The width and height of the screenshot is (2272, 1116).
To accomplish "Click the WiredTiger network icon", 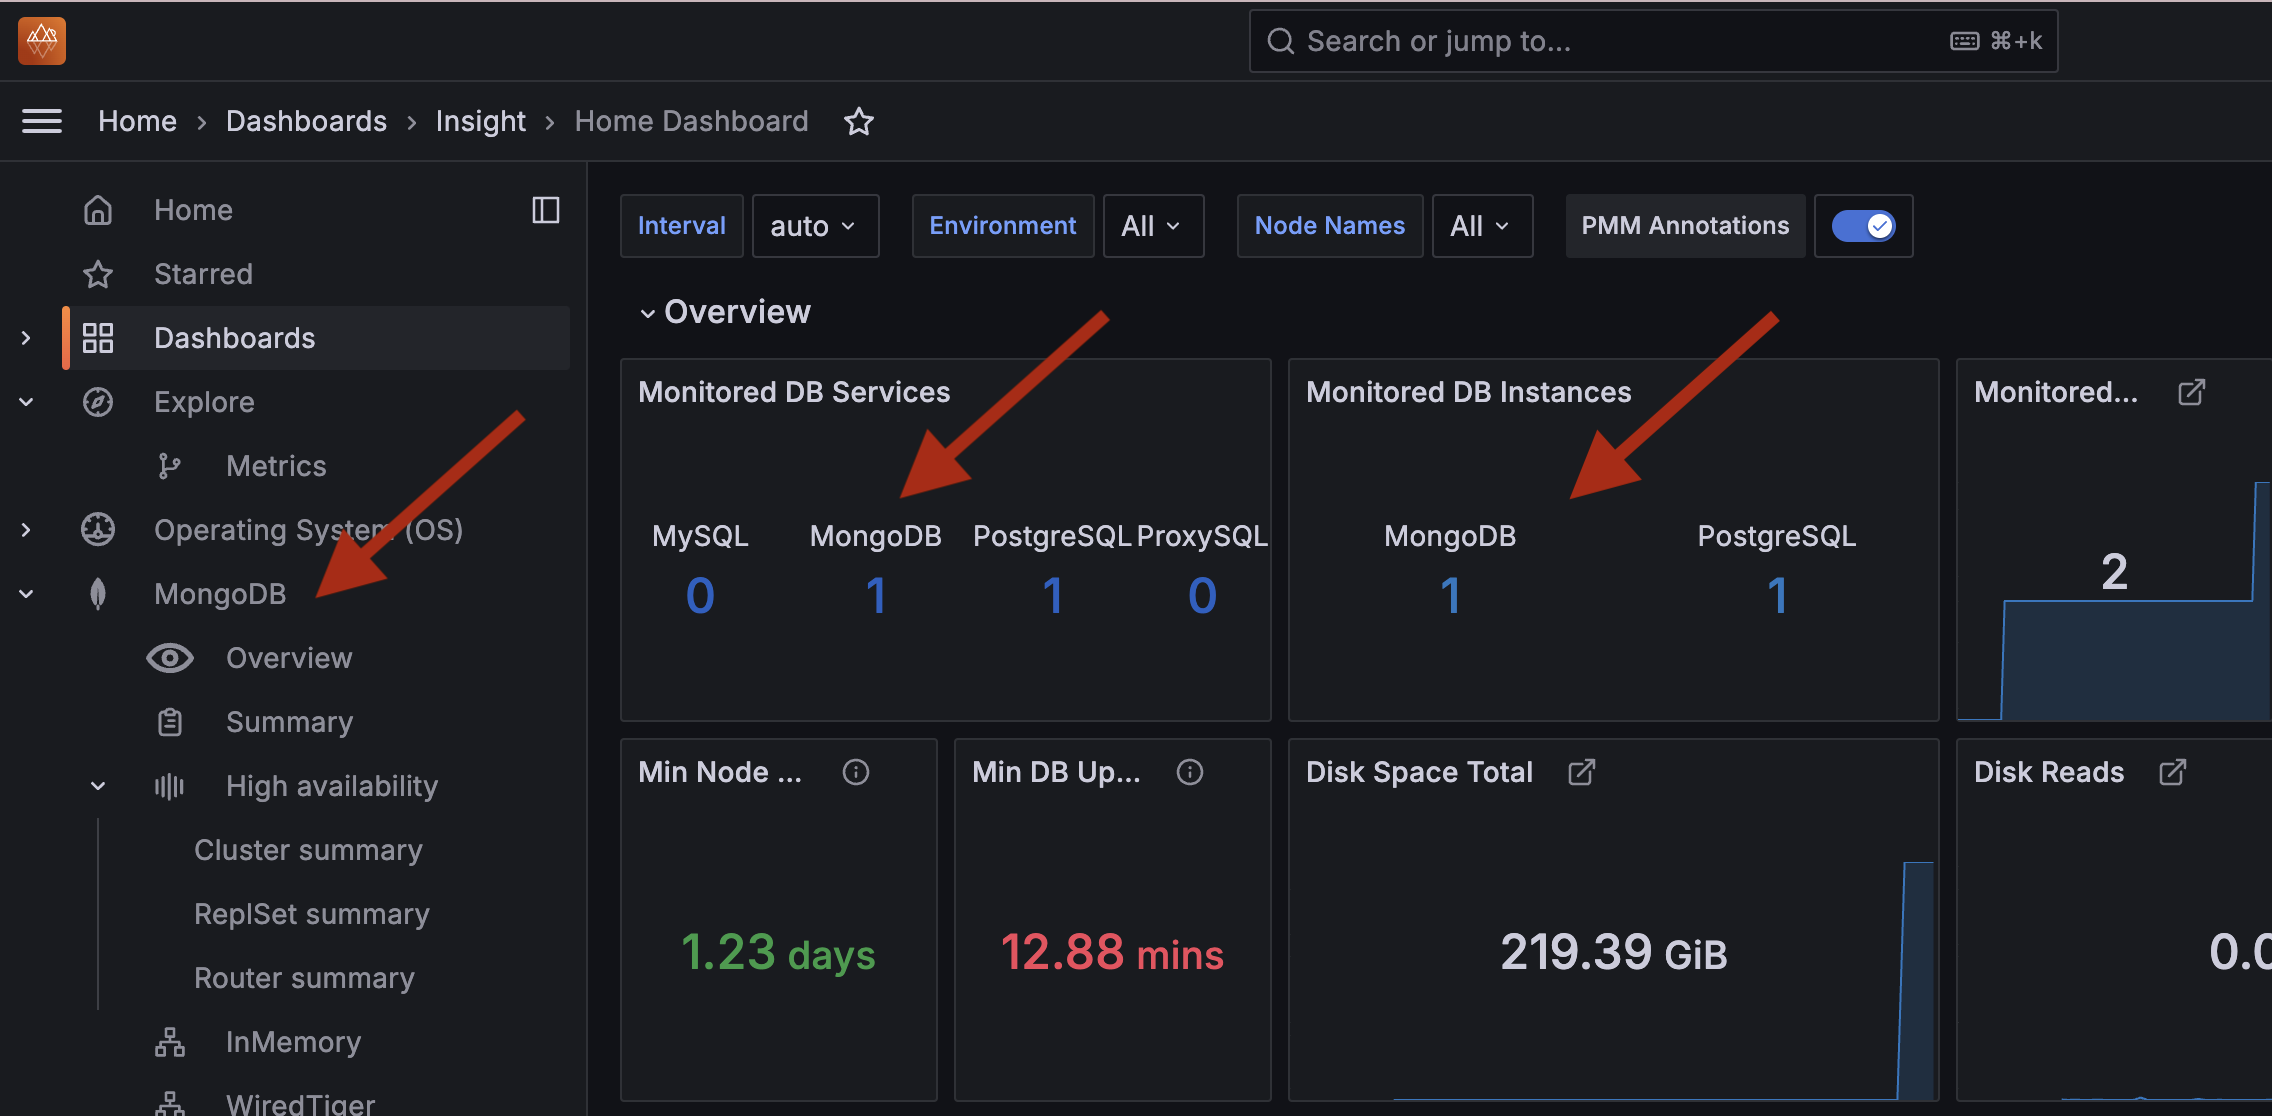I will [x=170, y=1104].
